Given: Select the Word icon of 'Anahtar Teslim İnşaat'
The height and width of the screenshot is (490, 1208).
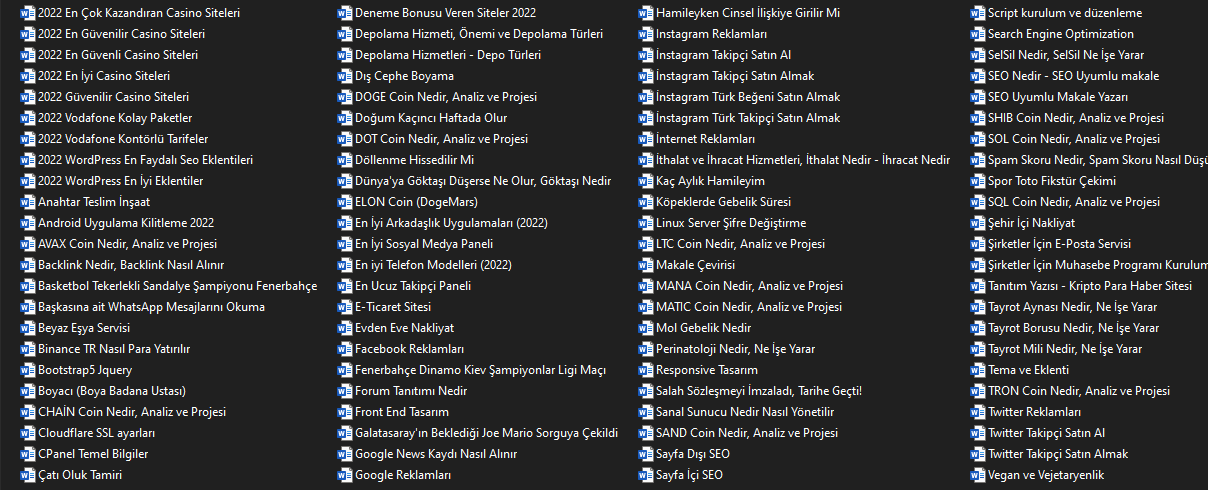Looking at the screenshot, I should coord(27,202).
